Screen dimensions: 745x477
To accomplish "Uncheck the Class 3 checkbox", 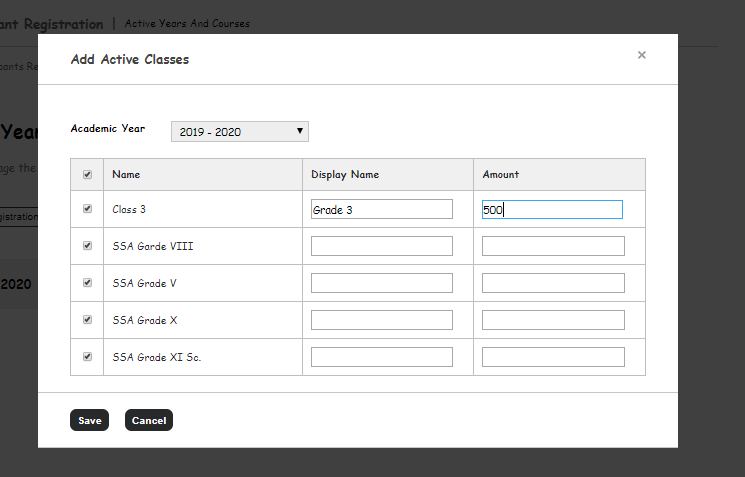I will click(x=87, y=209).
